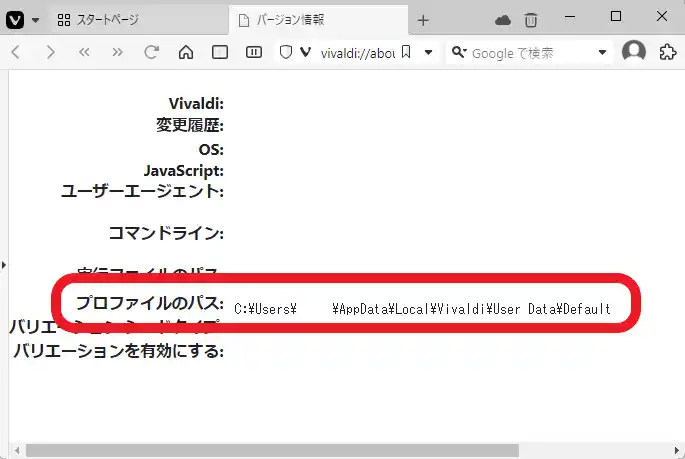This screenshot has height=459, width=685.
Task: Click the 変更履歴: label
Action: [190, 125]
